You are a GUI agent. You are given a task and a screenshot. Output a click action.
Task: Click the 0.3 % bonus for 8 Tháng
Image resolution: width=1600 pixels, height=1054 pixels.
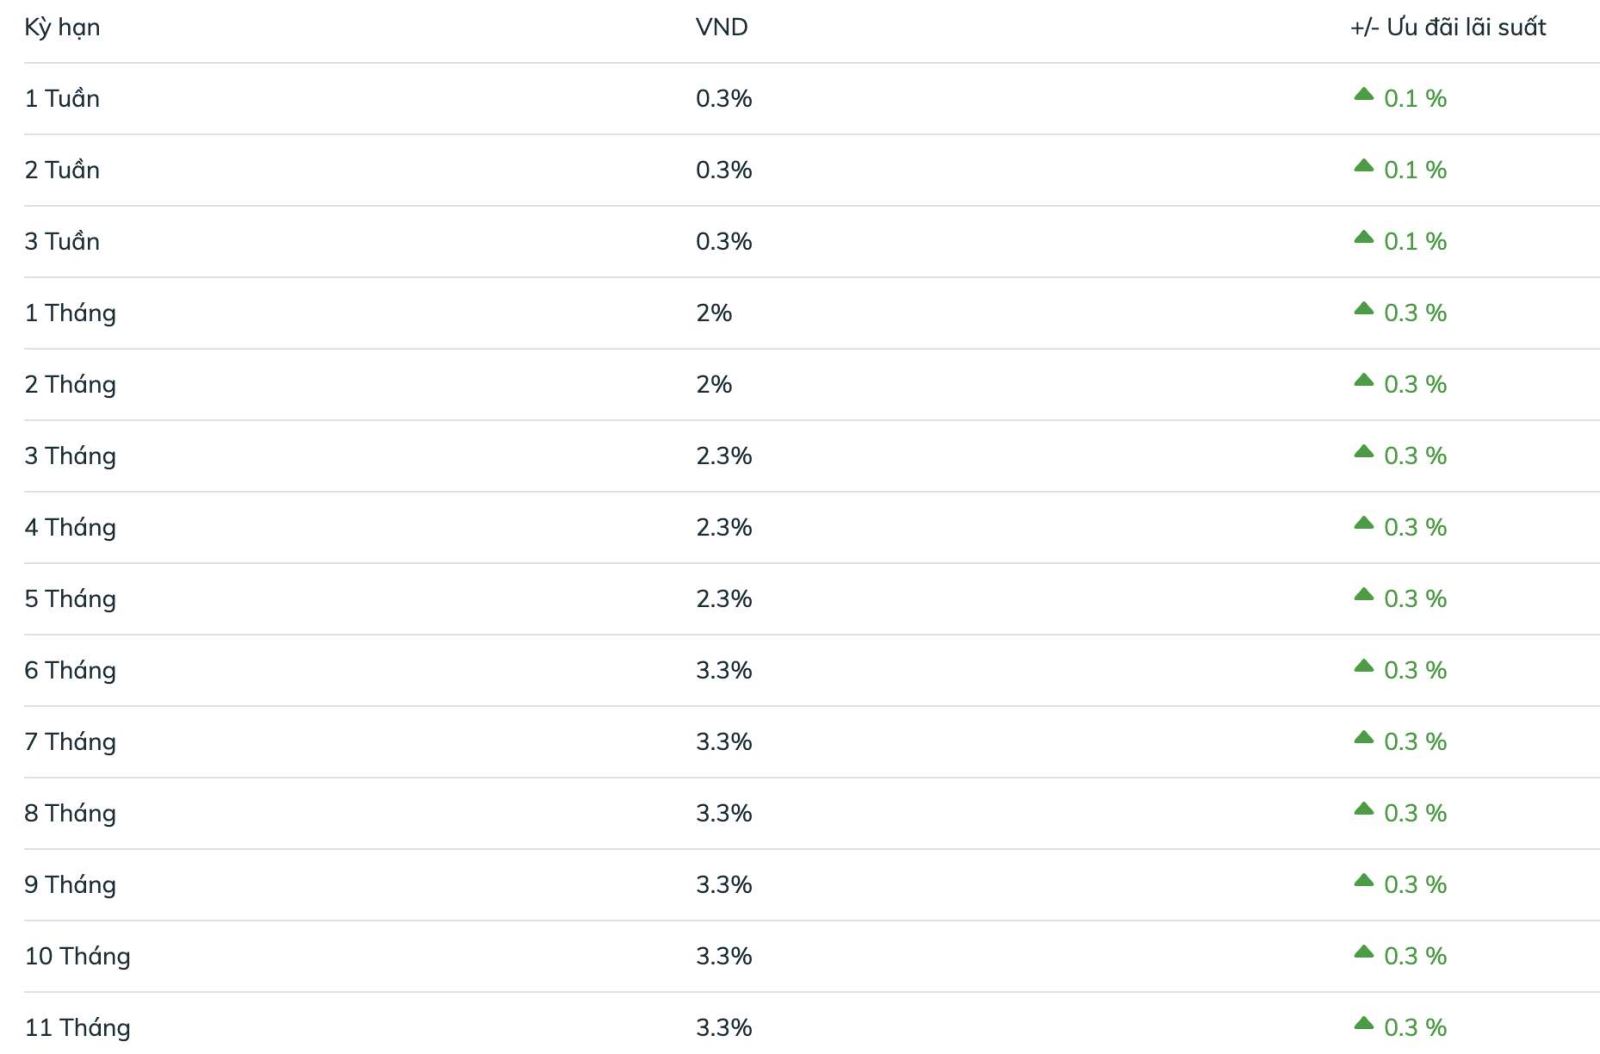[x=1414, y=813]
